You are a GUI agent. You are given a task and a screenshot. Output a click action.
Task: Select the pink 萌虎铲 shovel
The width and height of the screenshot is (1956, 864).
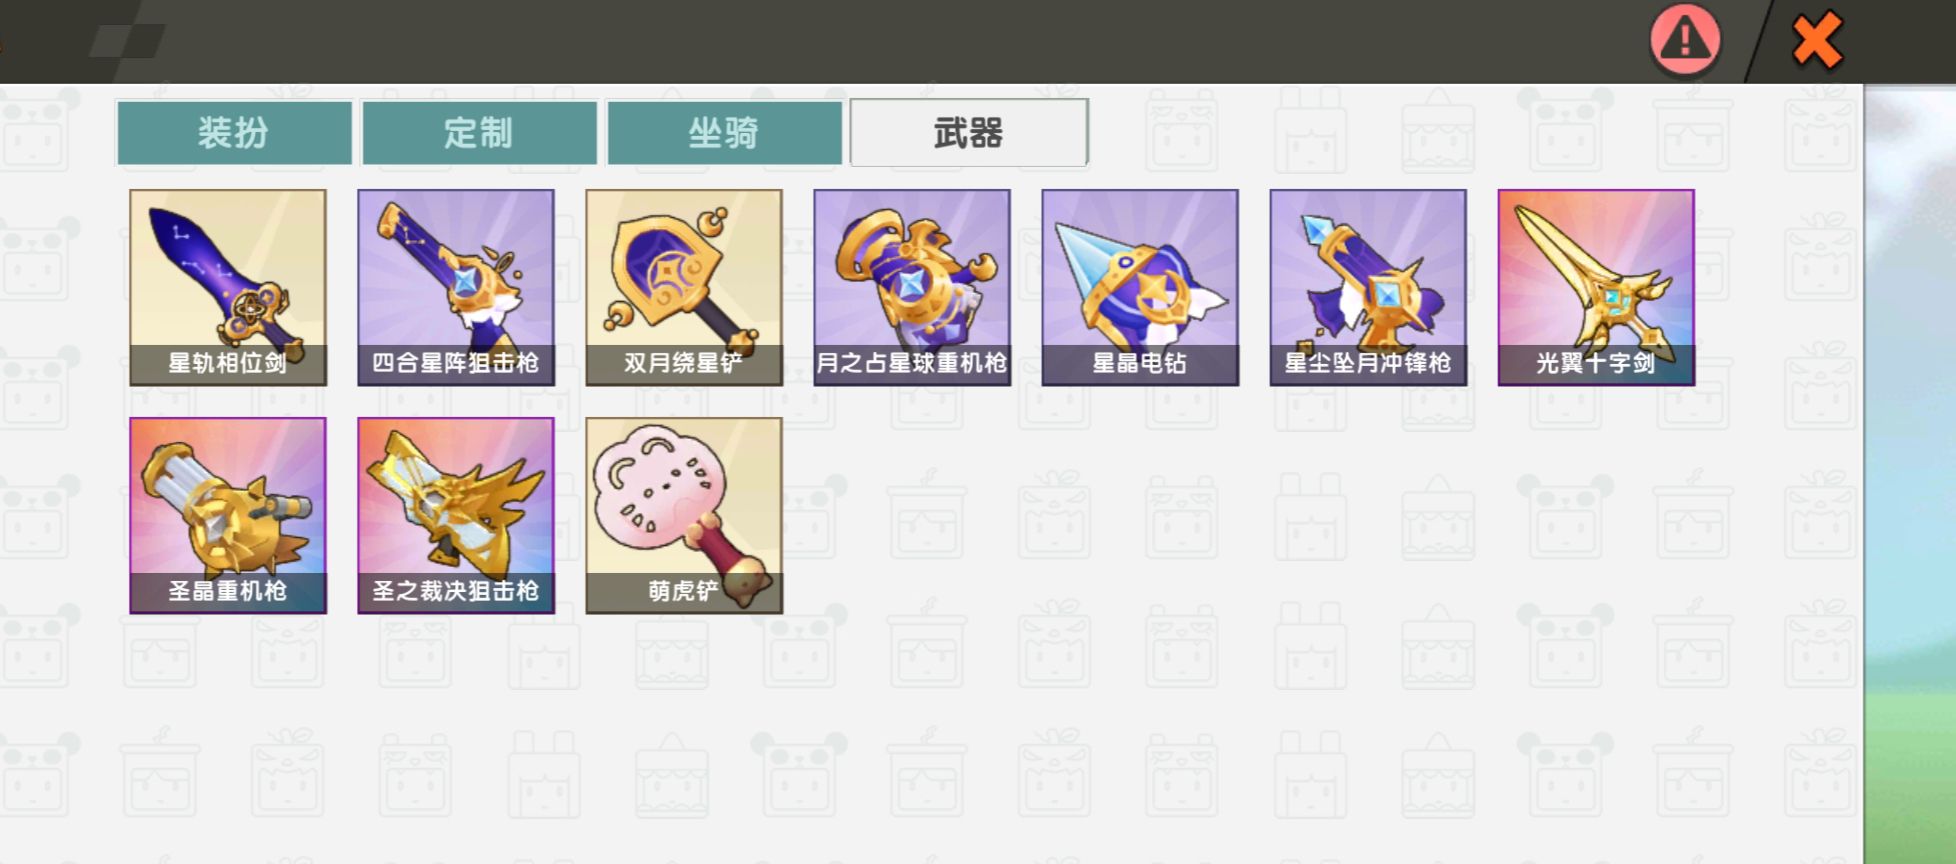[684, 515]
